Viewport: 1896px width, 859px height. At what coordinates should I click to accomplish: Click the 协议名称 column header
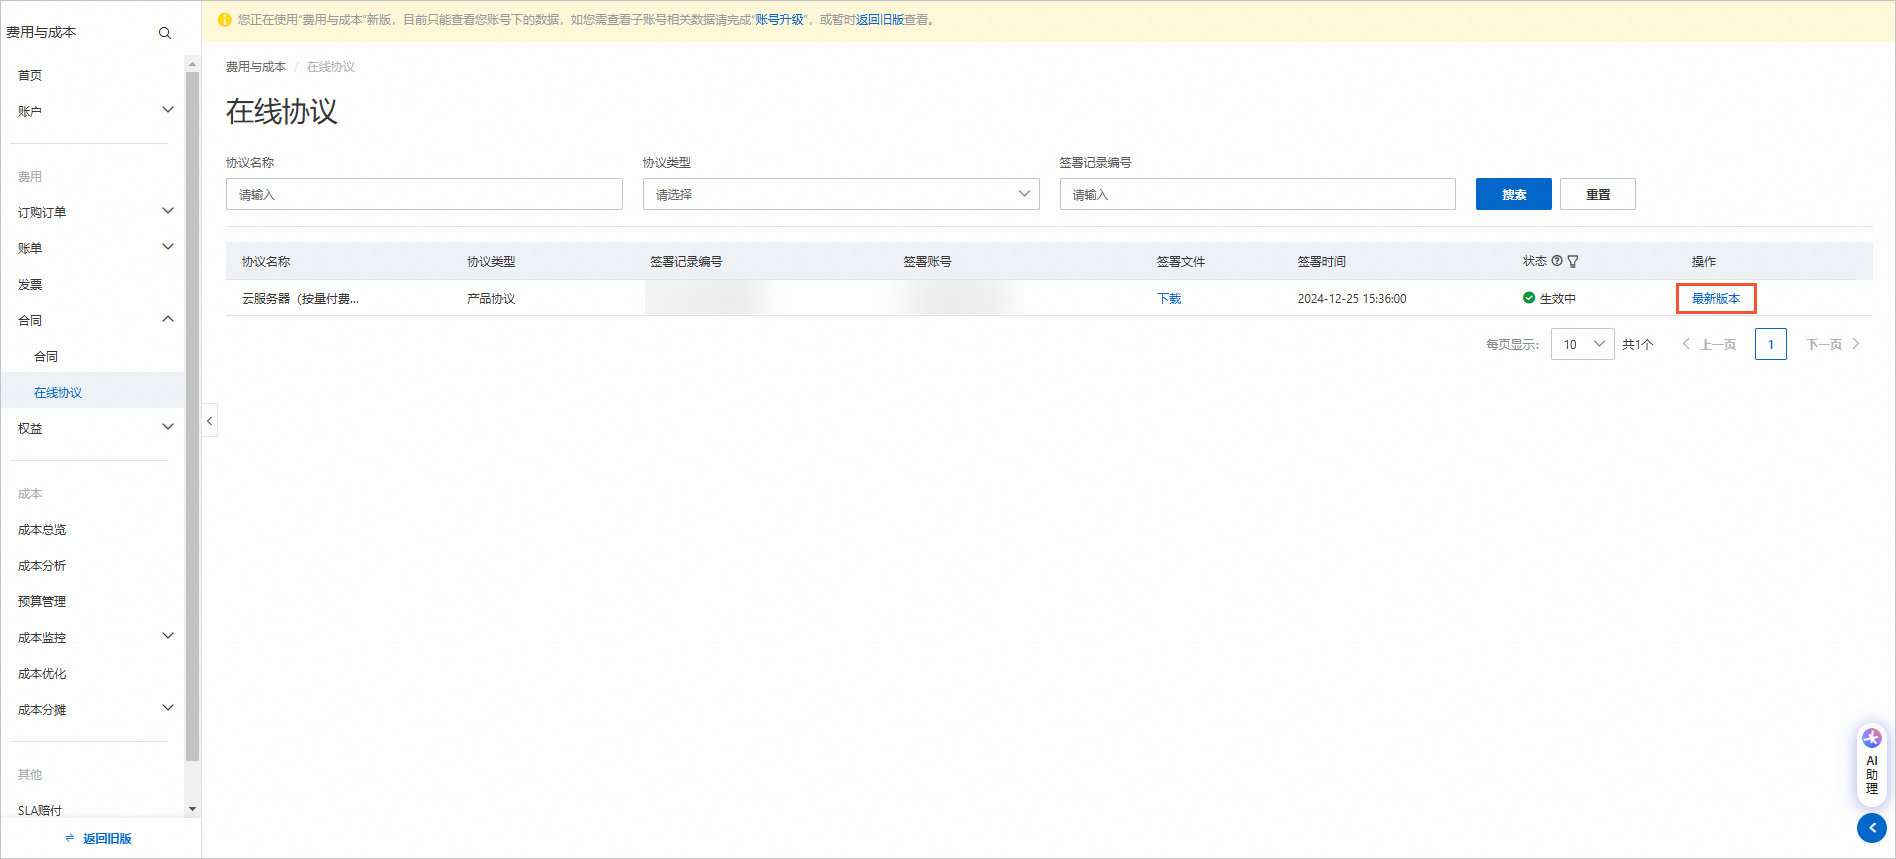pos(266,261)
